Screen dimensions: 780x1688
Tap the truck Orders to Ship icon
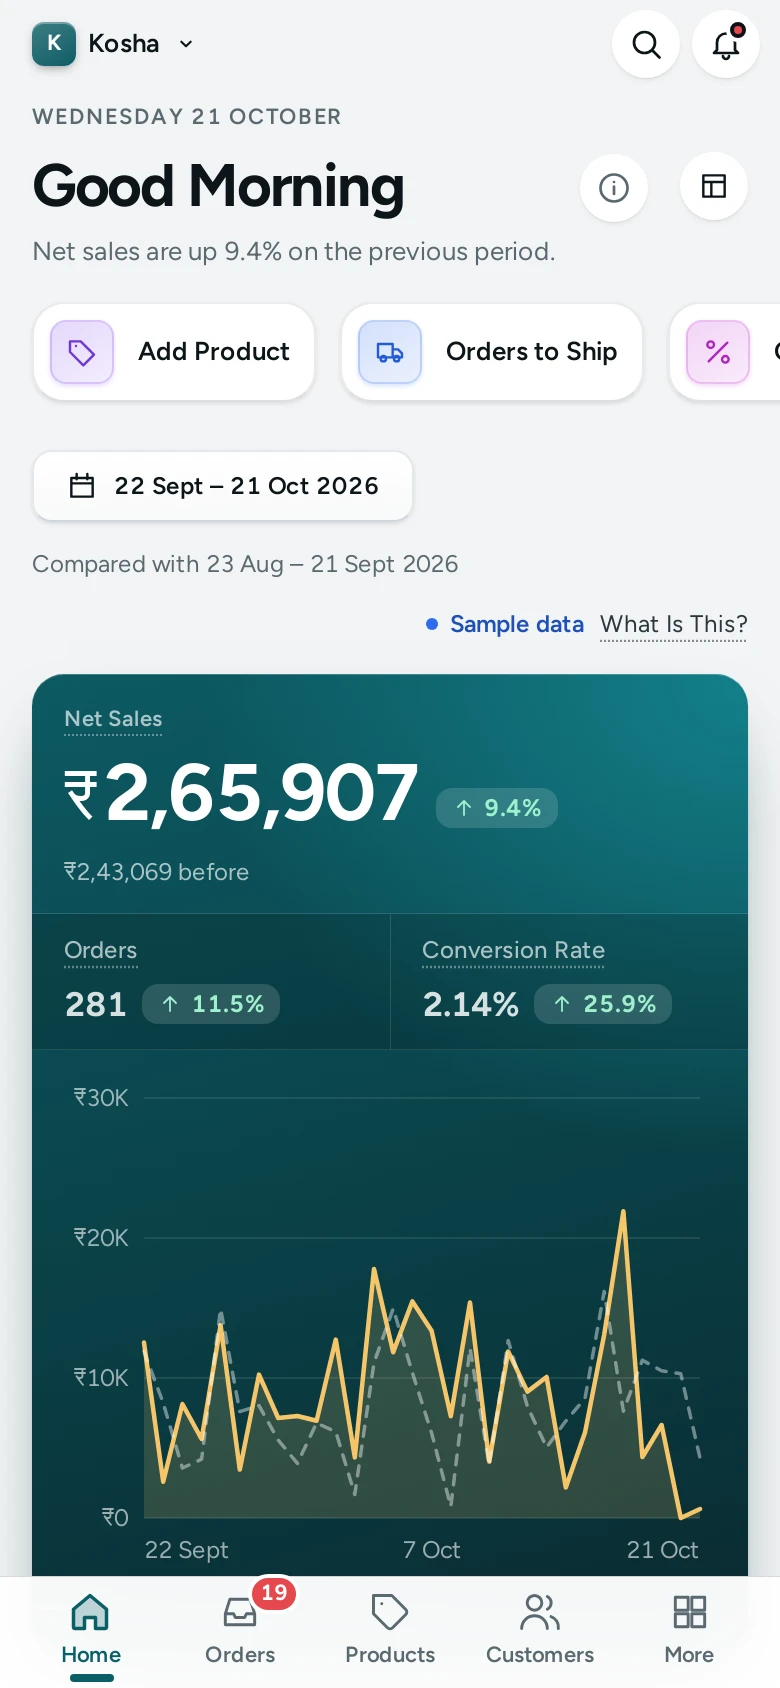click(x=390, y=352)
